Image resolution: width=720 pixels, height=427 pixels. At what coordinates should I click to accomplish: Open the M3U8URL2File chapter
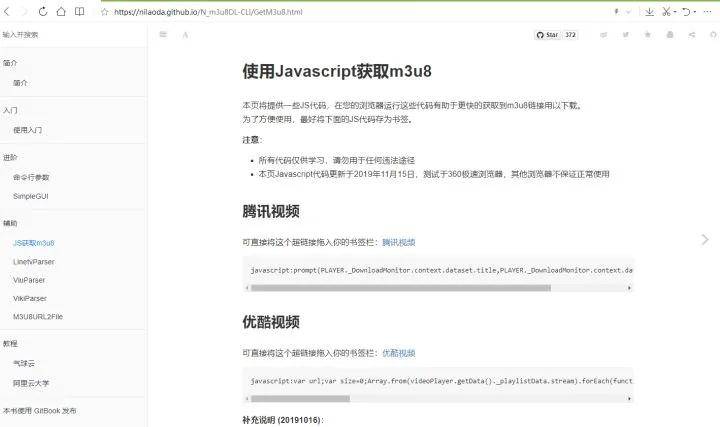(38, 317)
